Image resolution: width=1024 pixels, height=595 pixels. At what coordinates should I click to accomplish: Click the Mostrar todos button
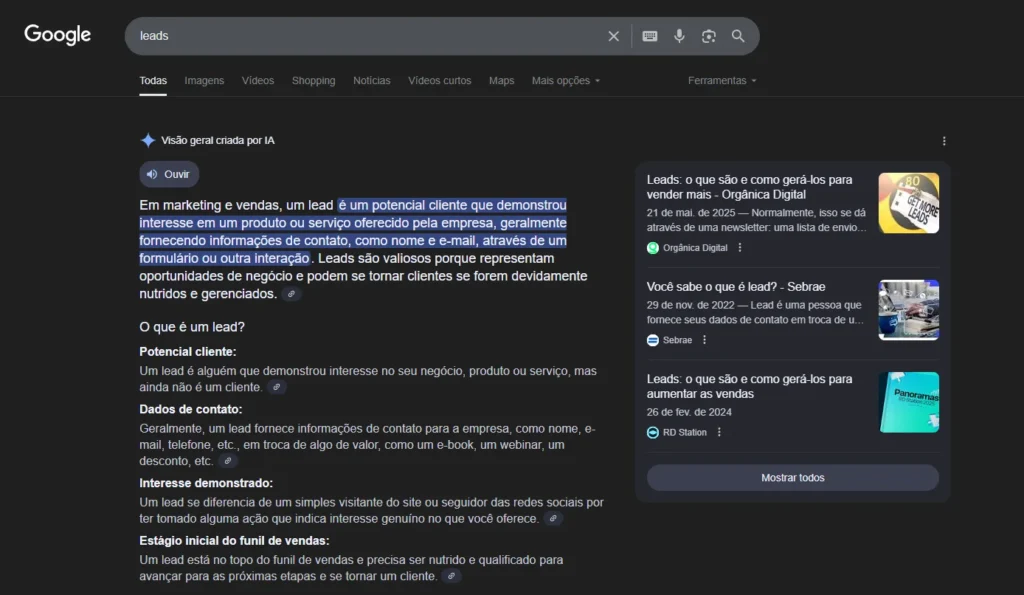coord(792,477)
